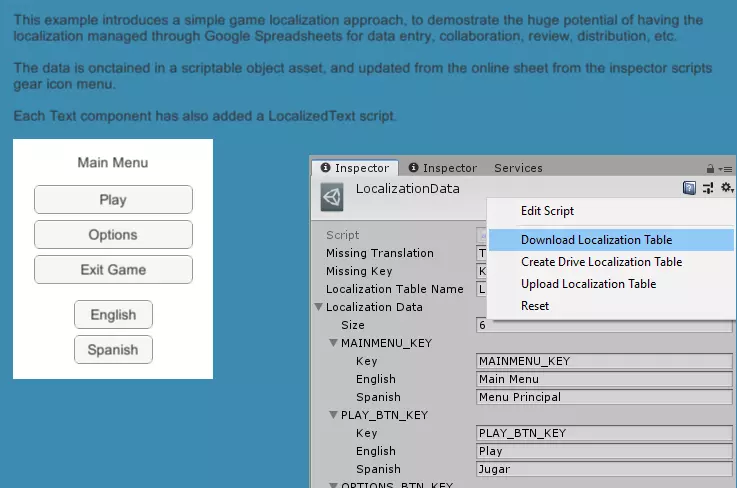
Task: Click the Missing Key label
Action: pyautogui.click(x=359, y=271)
